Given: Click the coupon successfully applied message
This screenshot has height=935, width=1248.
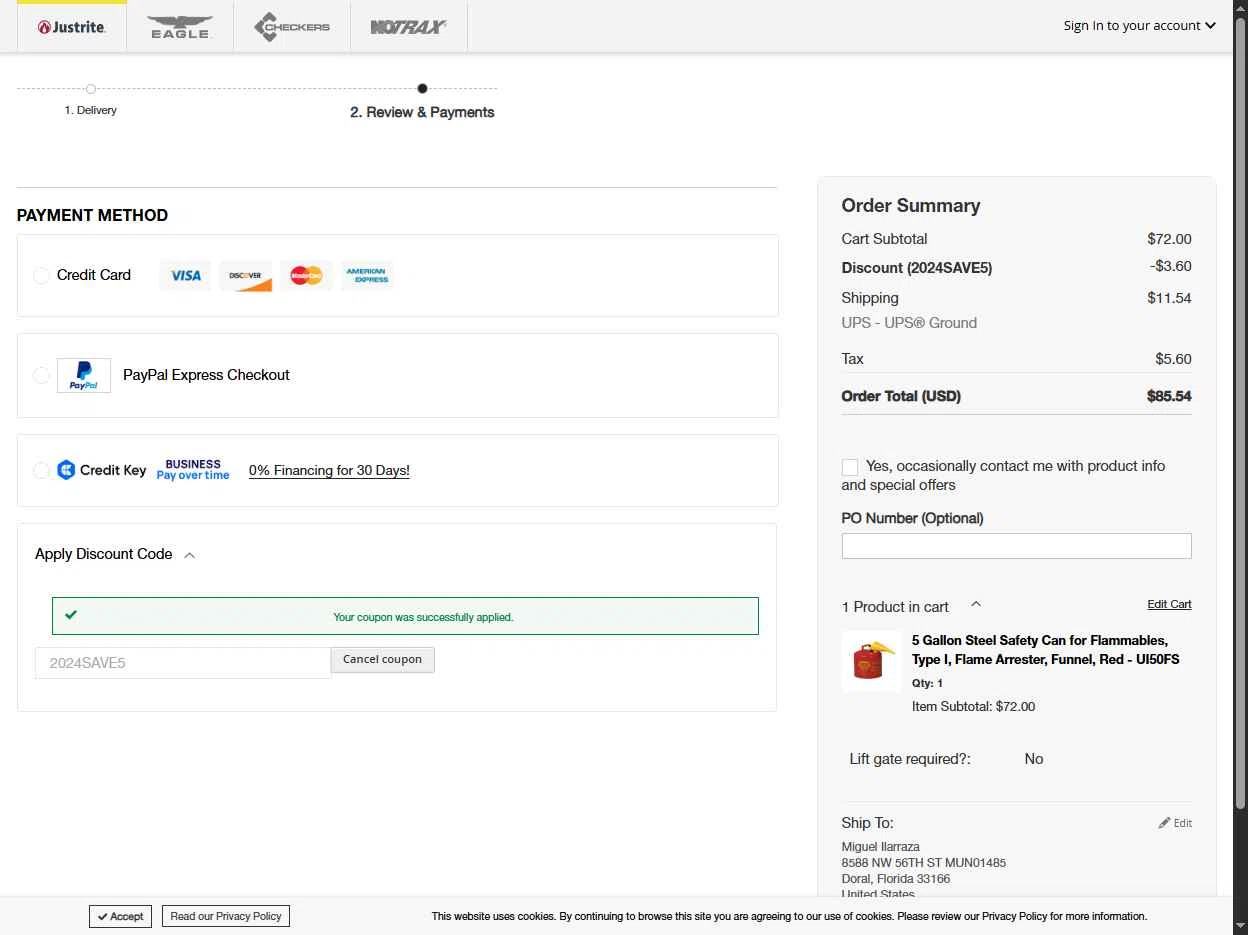Looking at the screenshot, I should pyautogui.click(x=423, y=617).
